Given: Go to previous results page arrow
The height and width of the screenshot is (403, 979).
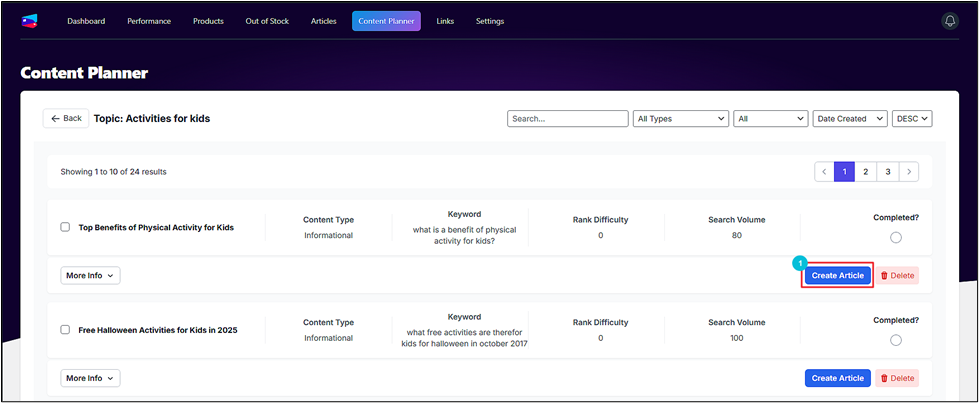Looking at the screenshot, I should 824,171.
